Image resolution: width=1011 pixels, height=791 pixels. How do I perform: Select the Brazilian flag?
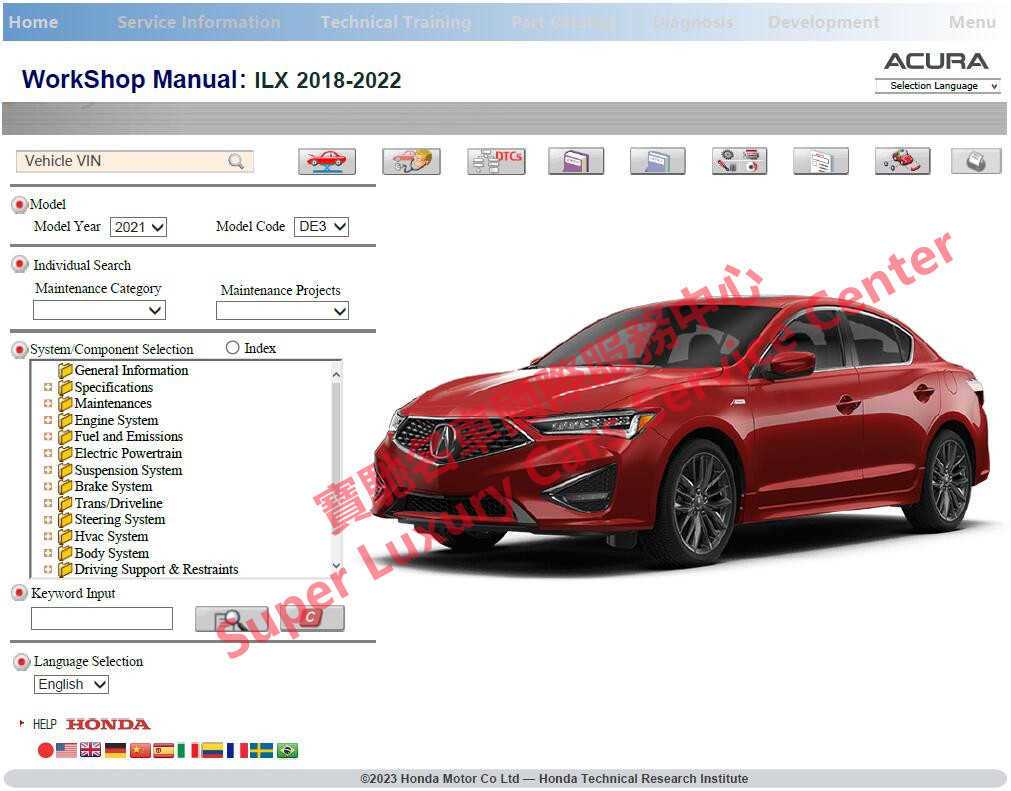point(288,750)
